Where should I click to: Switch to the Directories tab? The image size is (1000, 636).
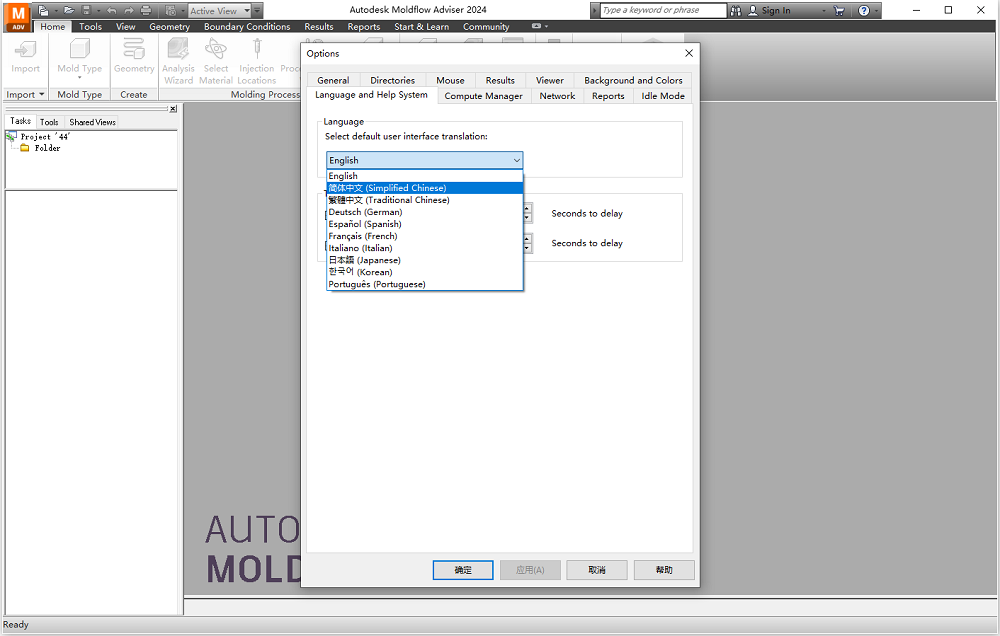pos(392,80)
